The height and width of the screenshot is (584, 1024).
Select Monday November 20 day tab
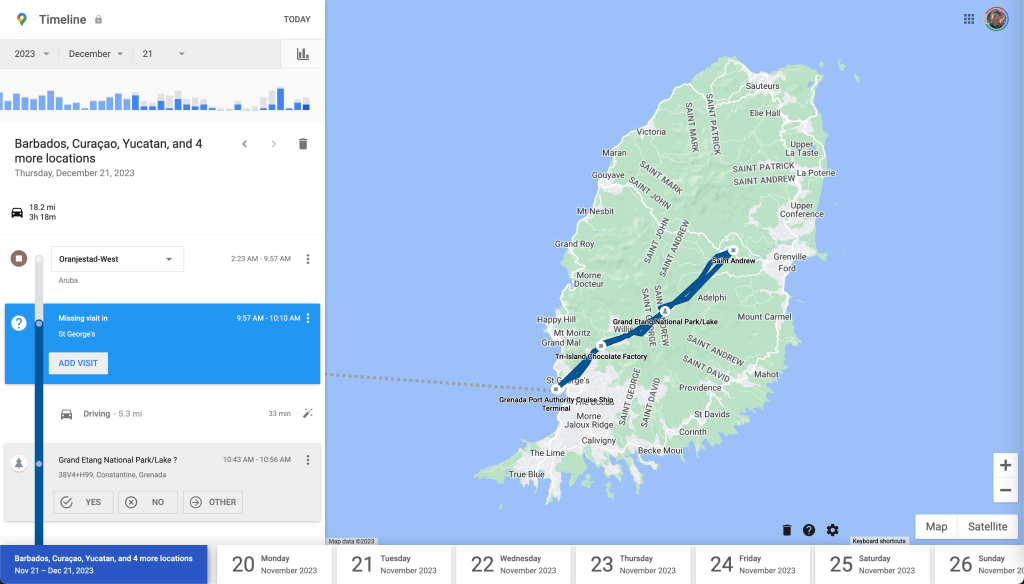(x=275, y=564)
